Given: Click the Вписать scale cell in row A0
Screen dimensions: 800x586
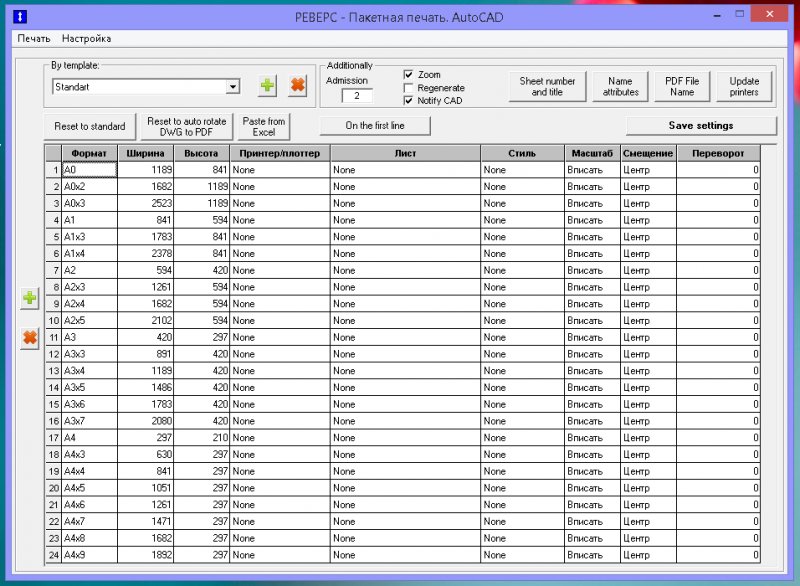Looking at the screenshot, I should (x=592, y=170).
